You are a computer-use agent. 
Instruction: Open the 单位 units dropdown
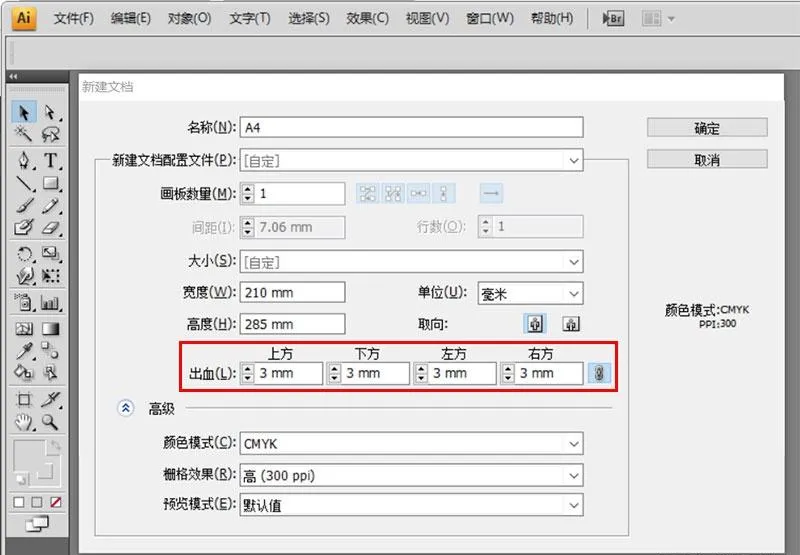pyautogui.click(x=530, y=293)
